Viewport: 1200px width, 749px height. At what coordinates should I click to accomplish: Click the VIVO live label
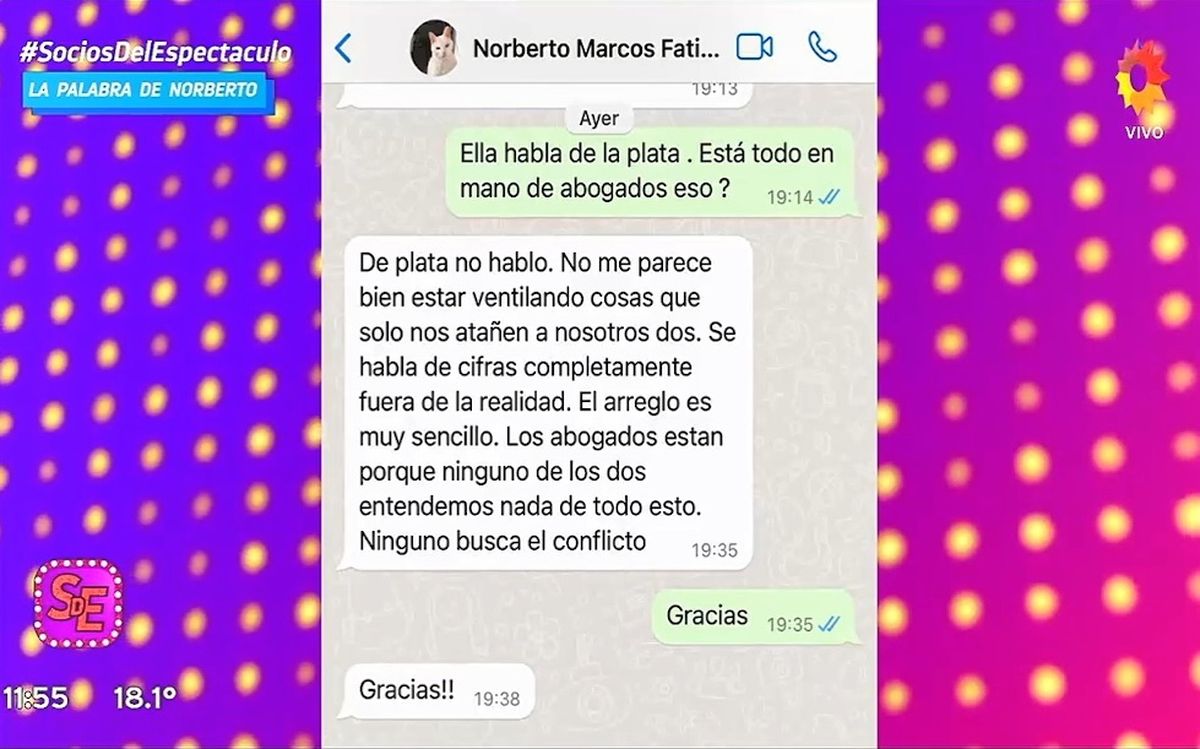coord(1144,133)
